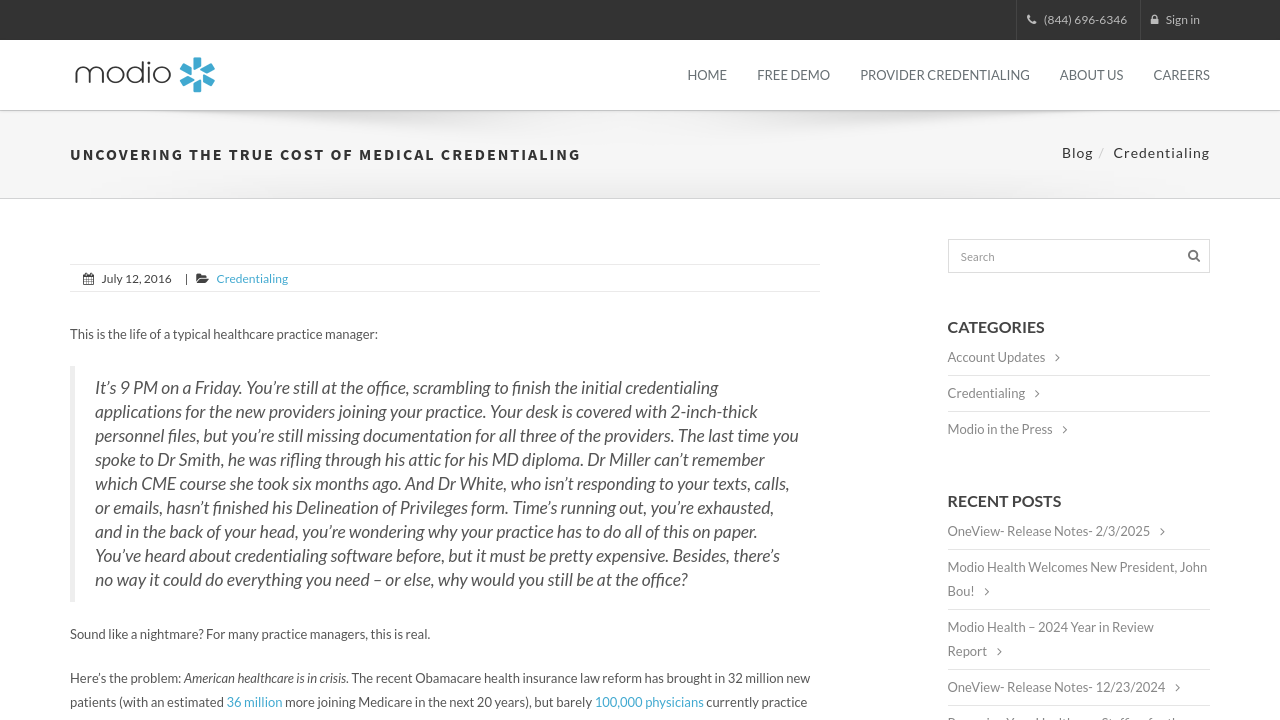Screen dimensions: 1280x720
Task: Focus the sidebar Search field
Action: pos(1065,256)
